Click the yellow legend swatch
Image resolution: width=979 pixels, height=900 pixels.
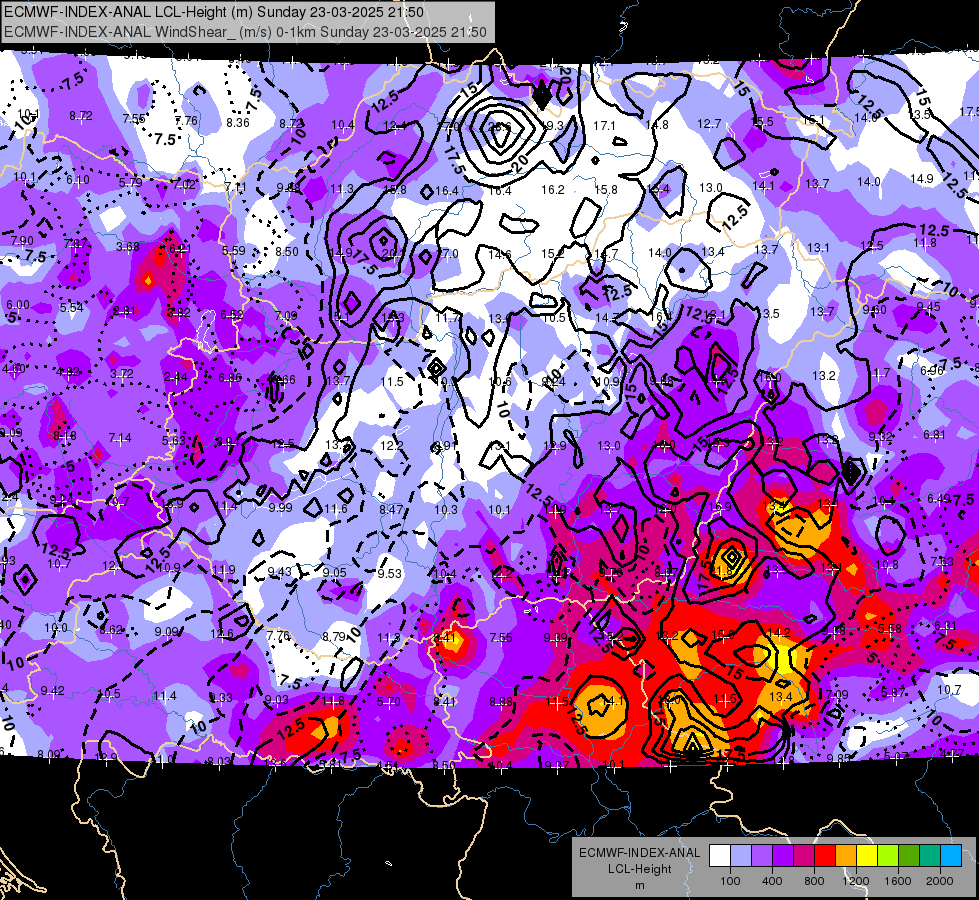tap(867, 856)
